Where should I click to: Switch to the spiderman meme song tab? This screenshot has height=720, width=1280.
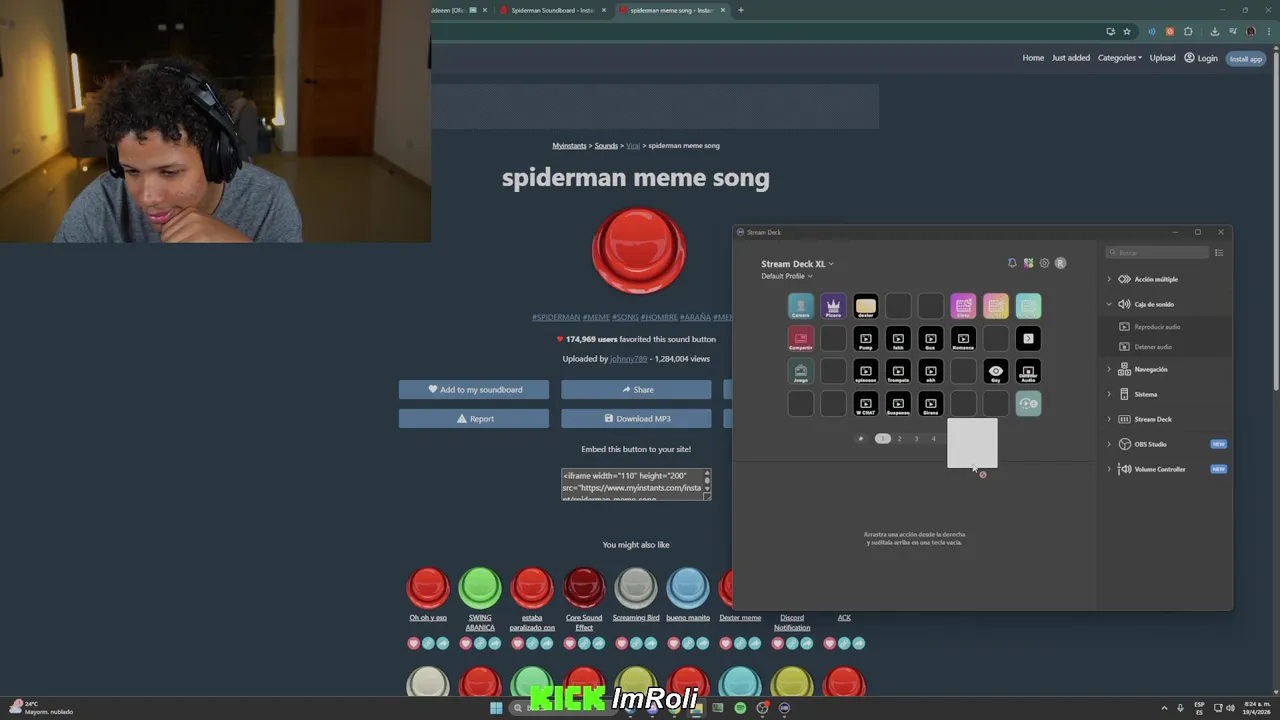[670, 10]
